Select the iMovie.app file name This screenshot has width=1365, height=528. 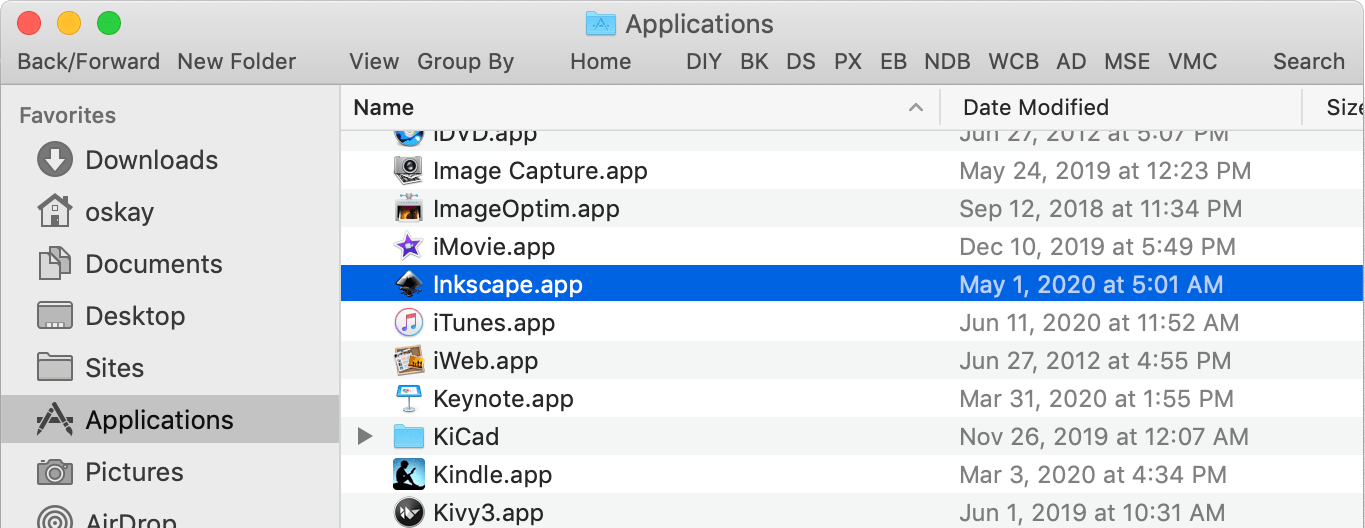(494, 247)
